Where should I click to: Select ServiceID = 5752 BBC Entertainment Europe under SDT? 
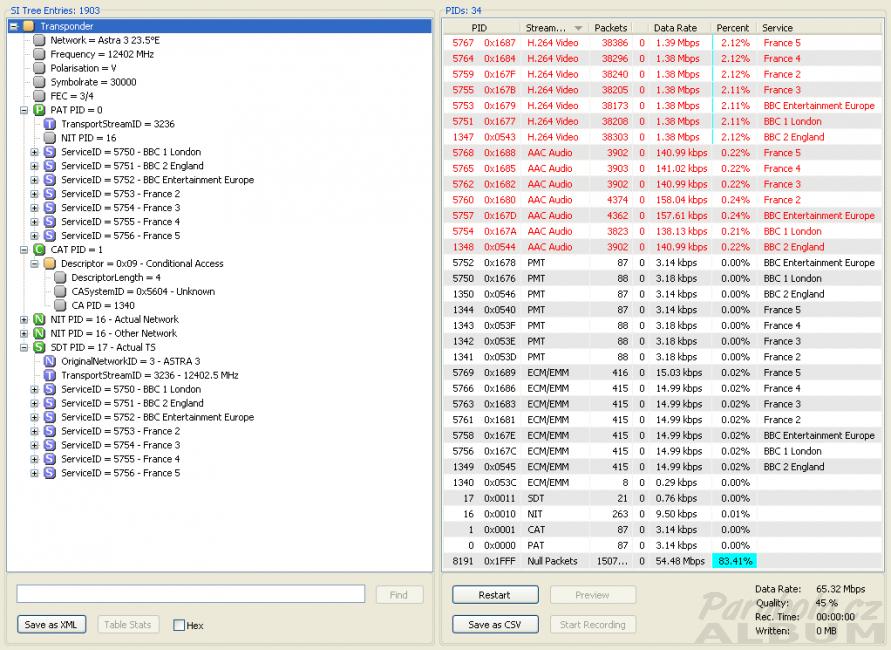pyautogui.click(x=157, y=417)
